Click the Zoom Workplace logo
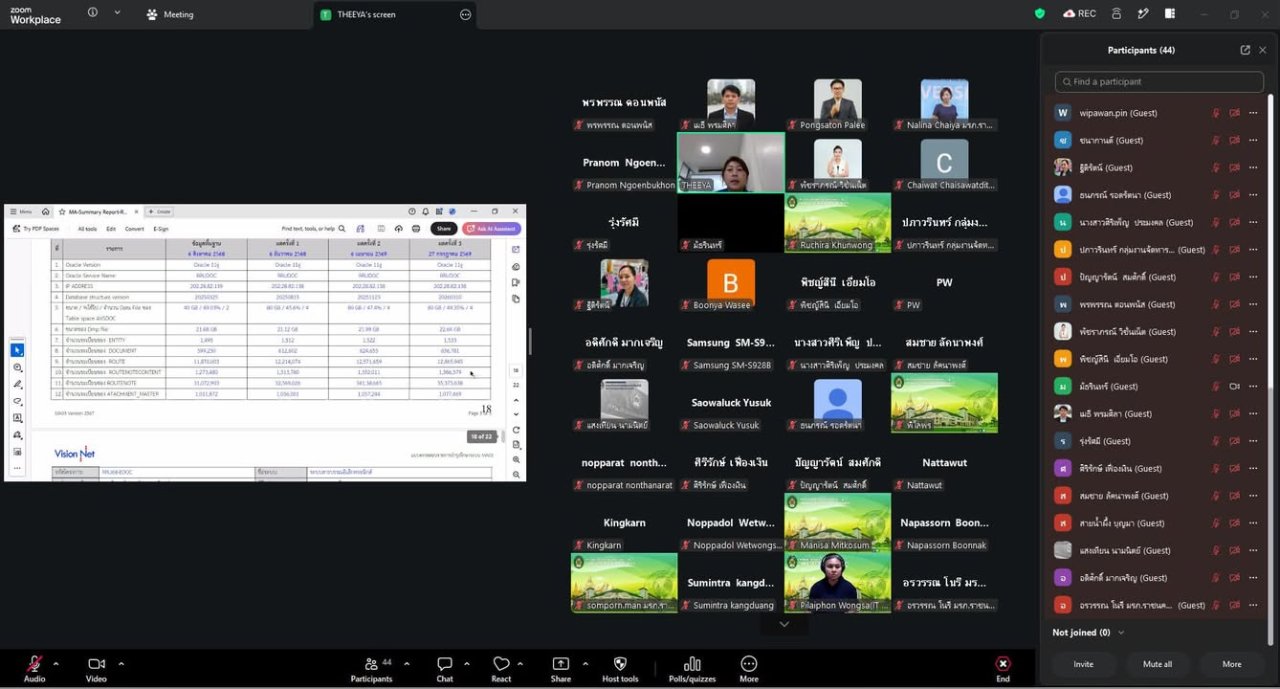This screenshot has height=689, width=1280. [x=36, y=15]
